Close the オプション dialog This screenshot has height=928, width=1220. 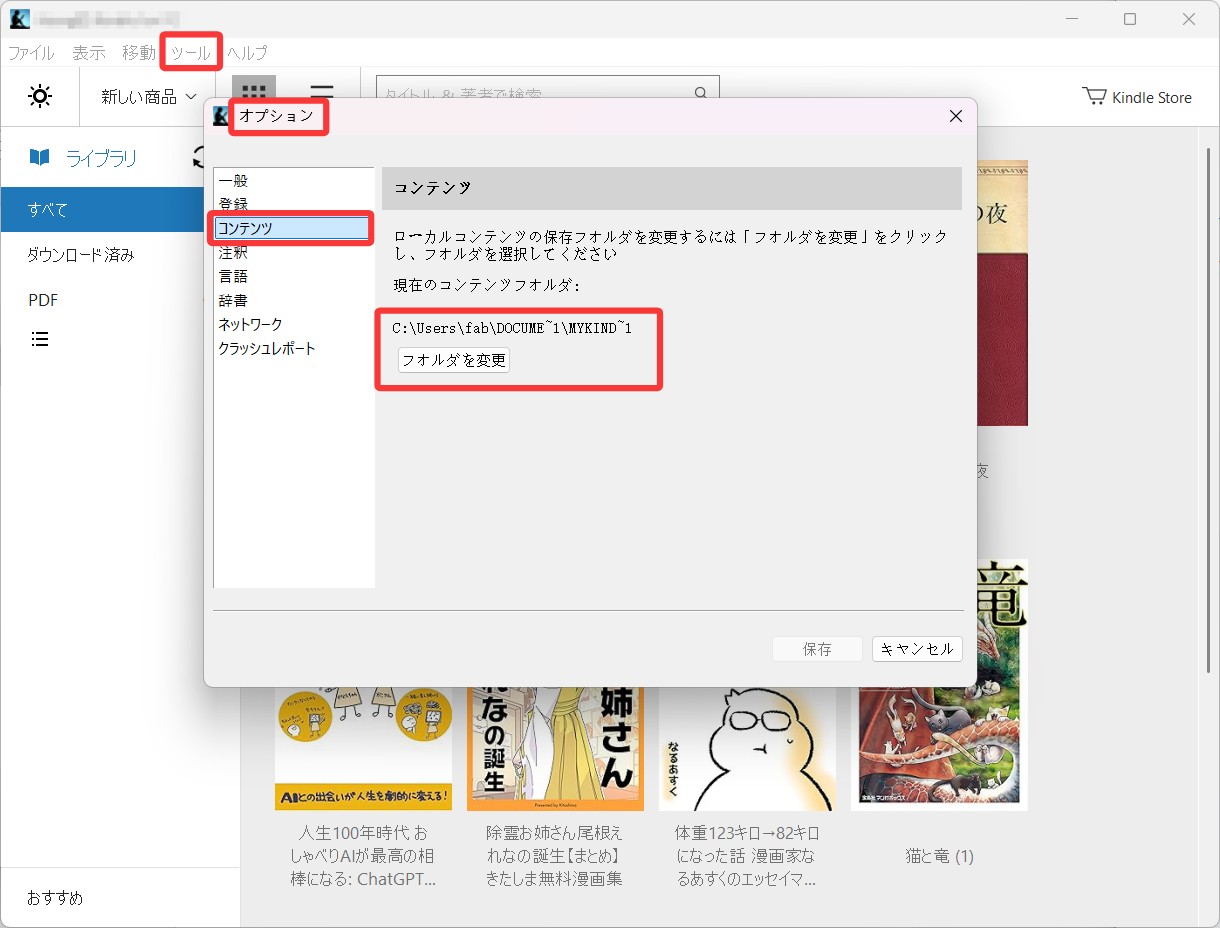click(955, 116)
